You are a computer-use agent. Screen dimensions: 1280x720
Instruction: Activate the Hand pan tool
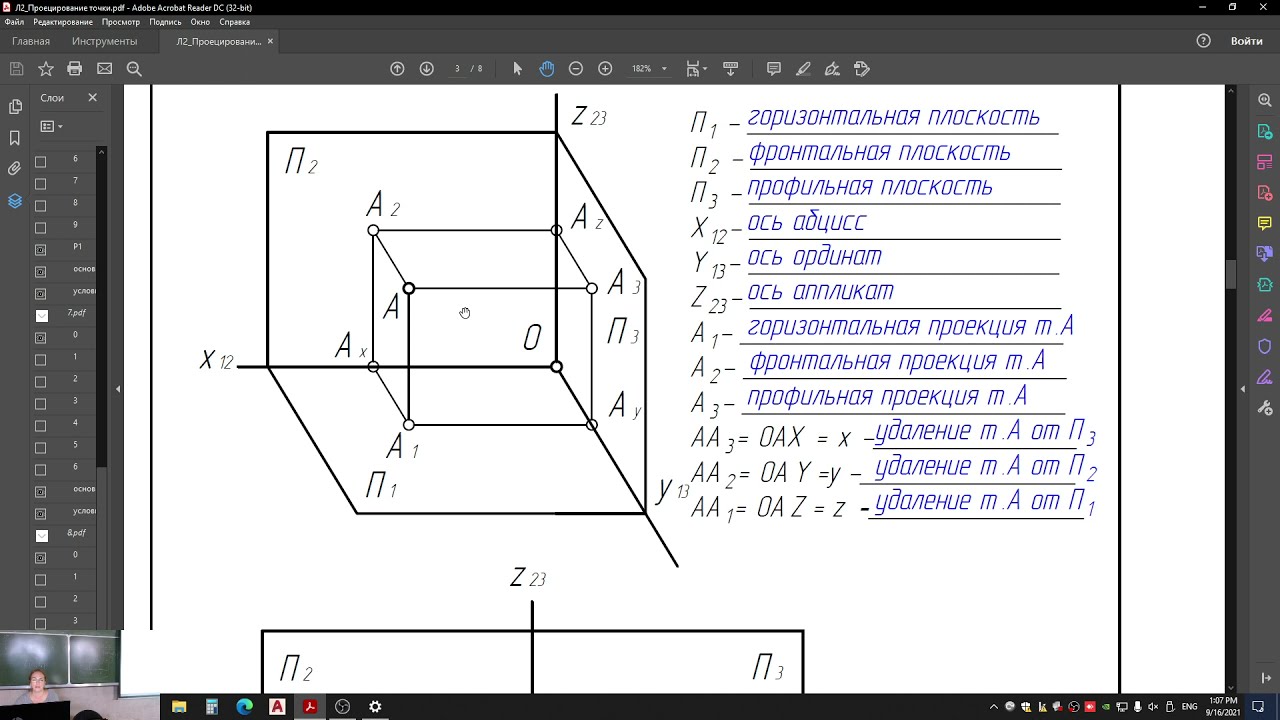pyautogui.click(x=546, y=69)
